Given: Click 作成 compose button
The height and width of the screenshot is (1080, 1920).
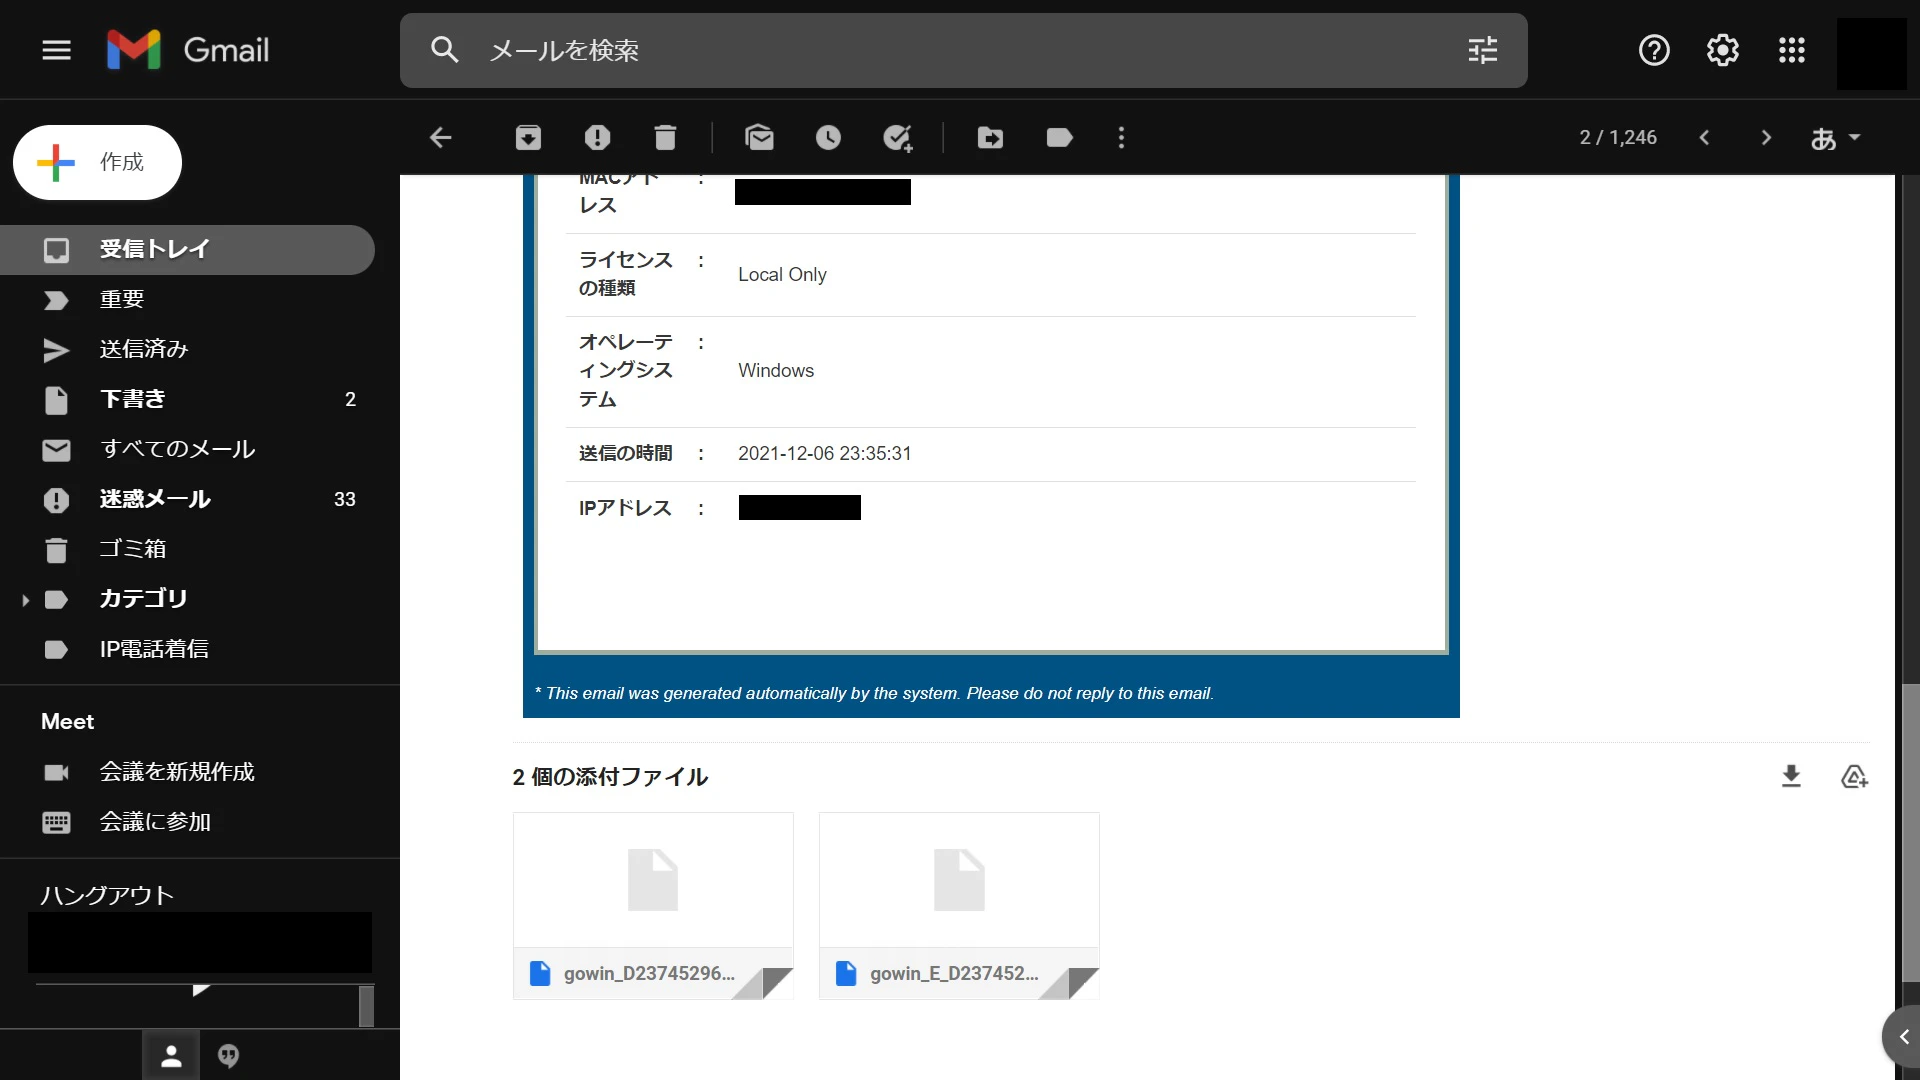Looking at the screenshot, I should coord(97,162).
